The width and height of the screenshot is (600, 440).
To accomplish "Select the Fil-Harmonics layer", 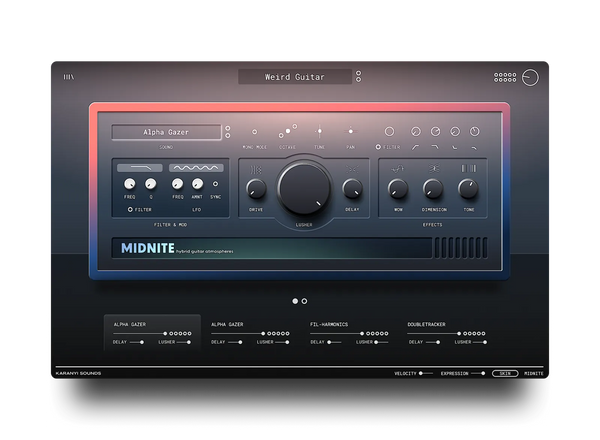I will 329,324.
